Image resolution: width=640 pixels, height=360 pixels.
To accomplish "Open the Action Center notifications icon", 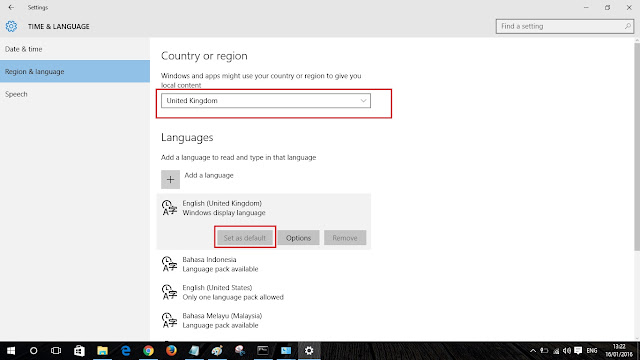I will point(578,351).
